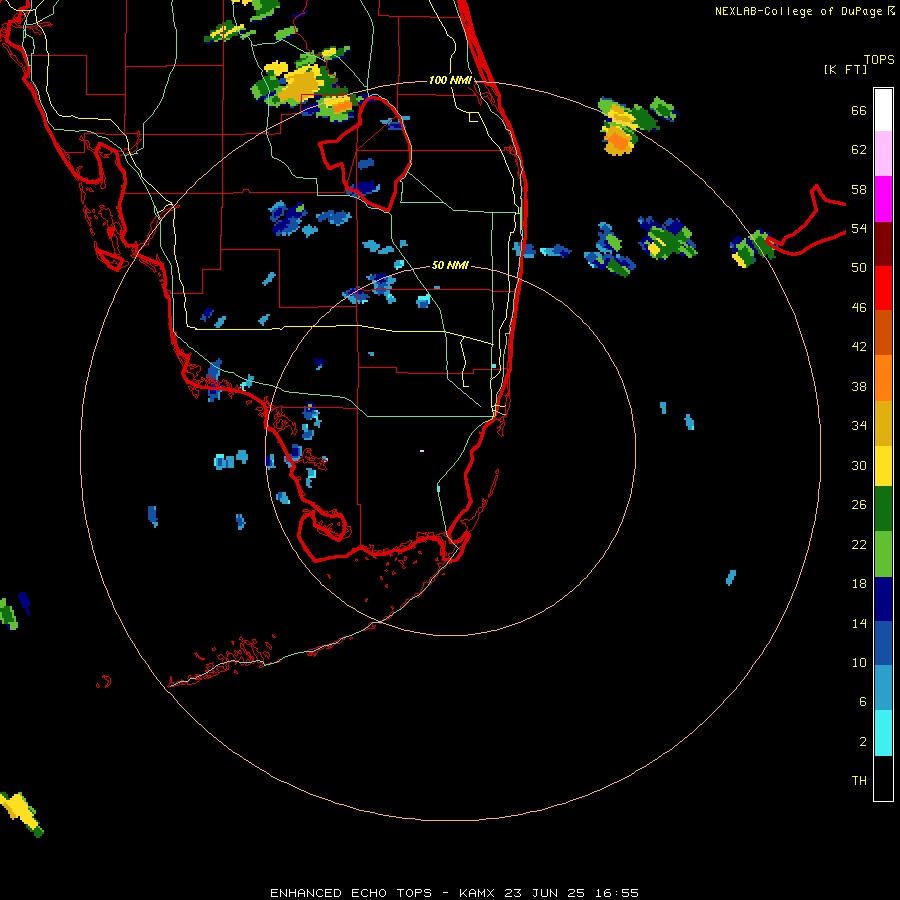Viewport: 900px width, 900px height.
Task: Click the light orange legend swatch
Action: 883,378
